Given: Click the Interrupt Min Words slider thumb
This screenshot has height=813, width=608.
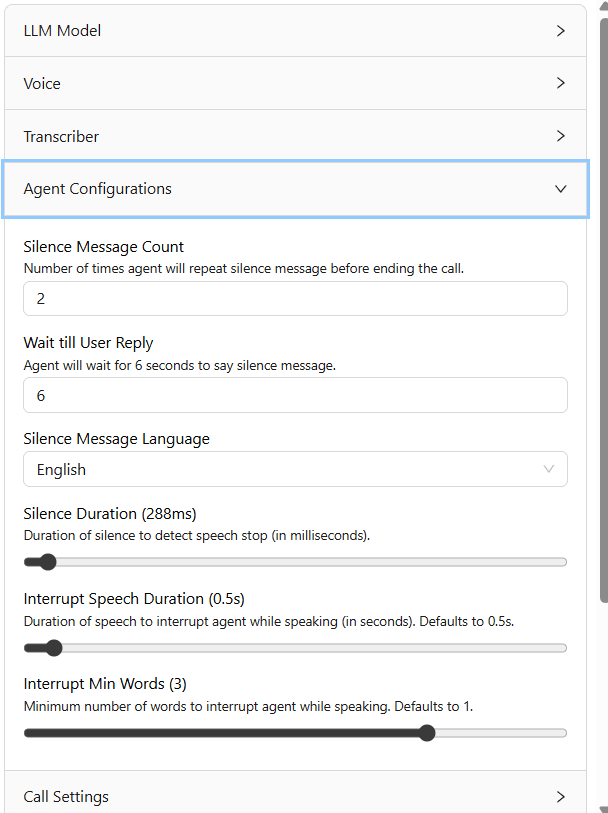Looking at the screenshot, I should pyautogui.click(x=427, y=733).
